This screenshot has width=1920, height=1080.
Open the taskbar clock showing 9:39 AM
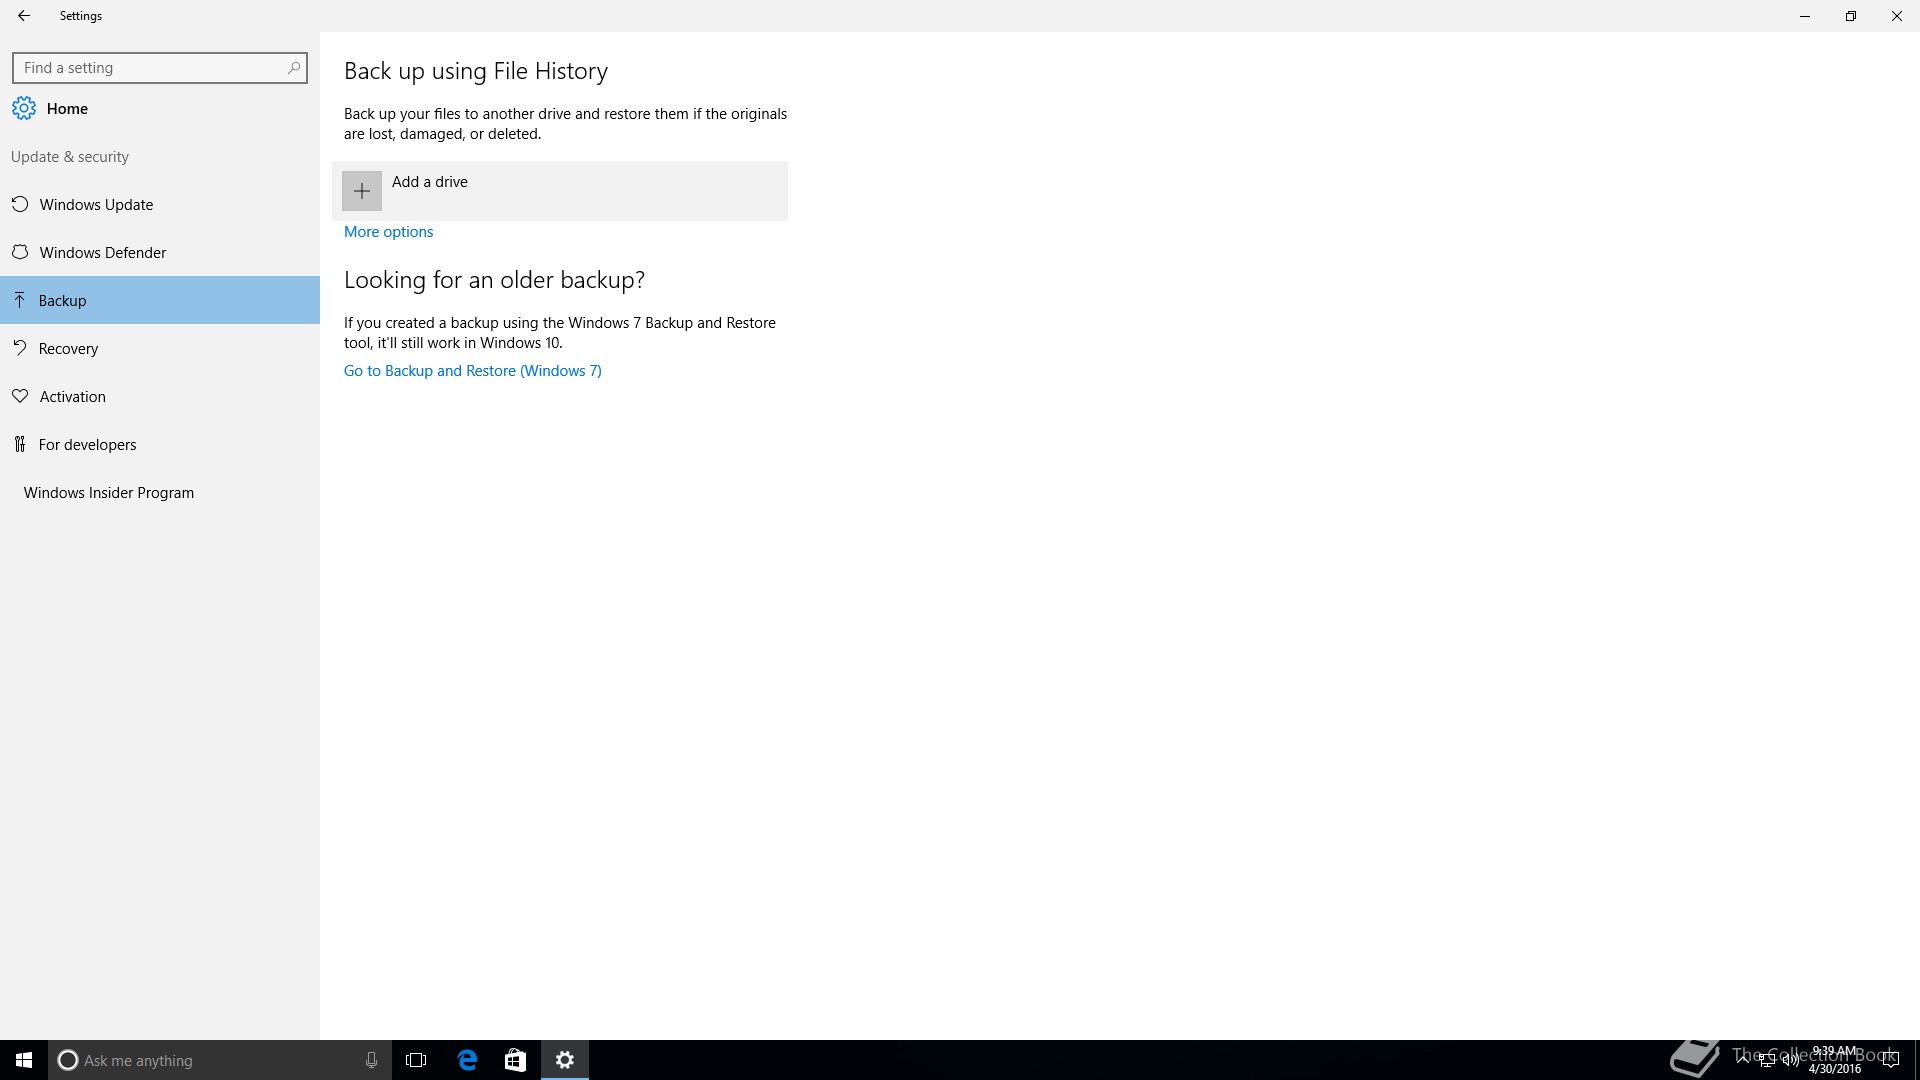click(1834, 1060)
